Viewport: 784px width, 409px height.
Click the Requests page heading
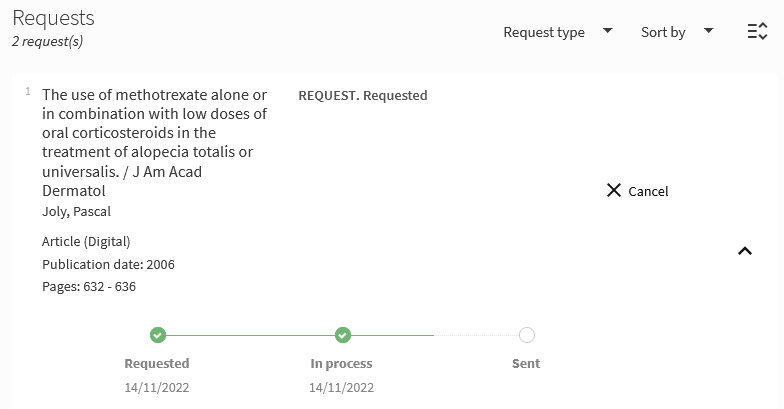pyautogui.click(x=53, y=18)
